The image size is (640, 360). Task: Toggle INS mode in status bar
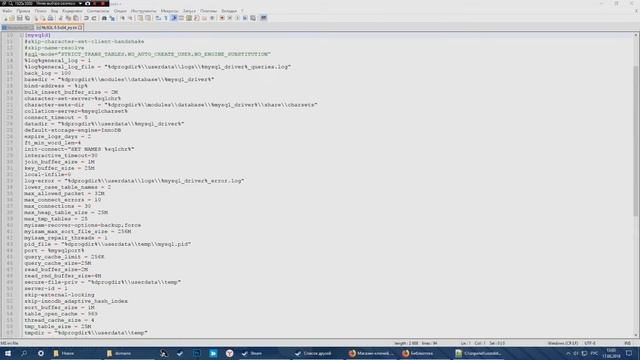tap(627, 343)
